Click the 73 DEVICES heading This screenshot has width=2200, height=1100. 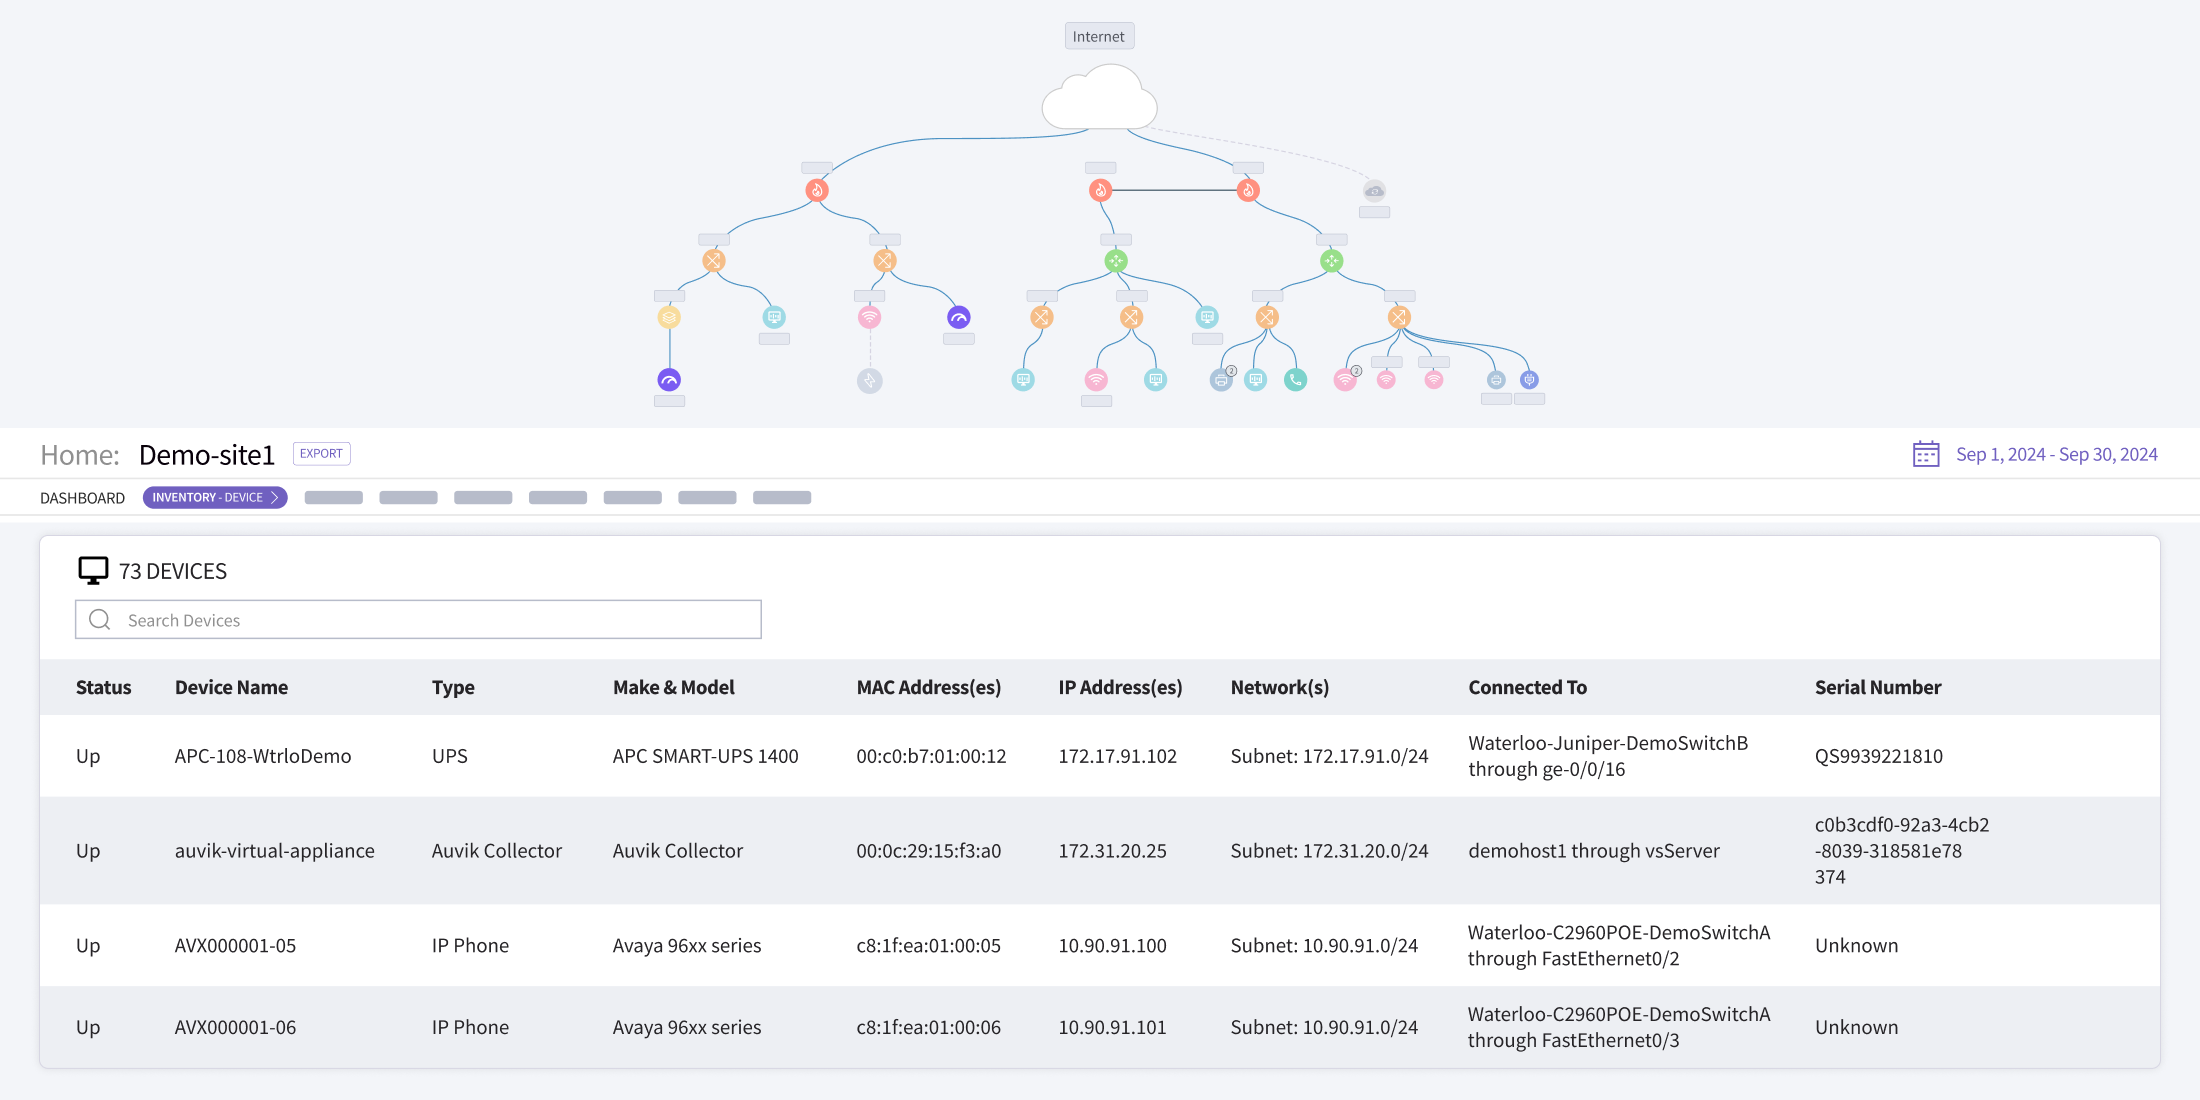(173, 571)
